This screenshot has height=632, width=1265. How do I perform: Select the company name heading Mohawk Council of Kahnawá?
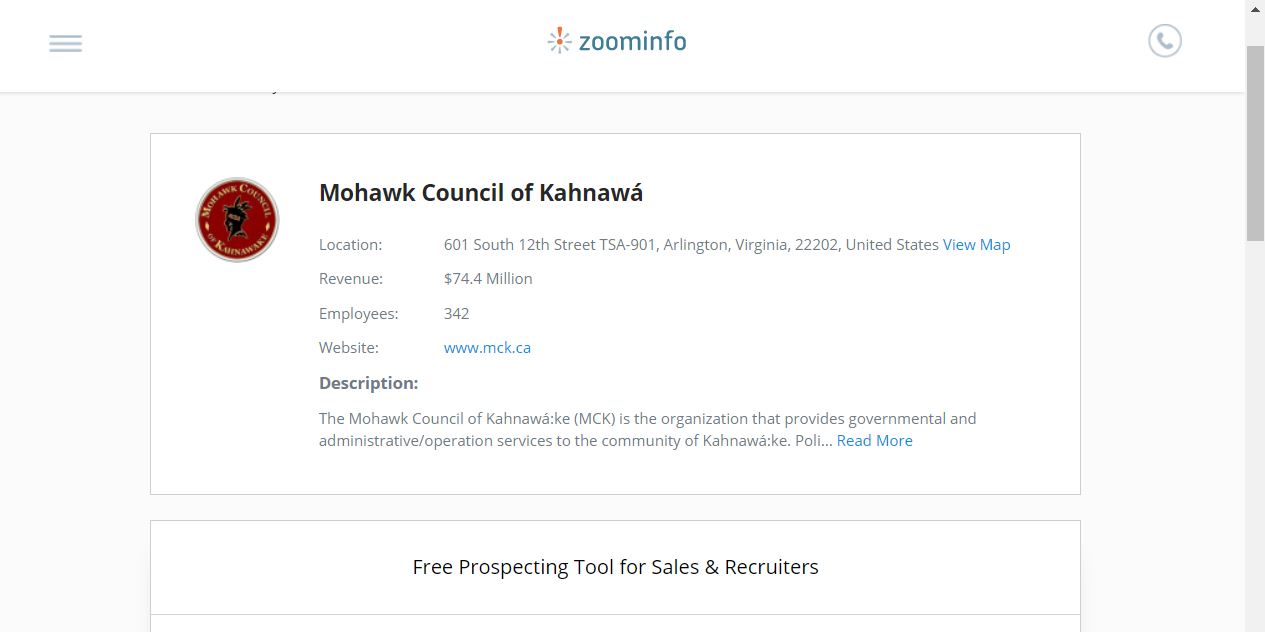click(481, 192)
